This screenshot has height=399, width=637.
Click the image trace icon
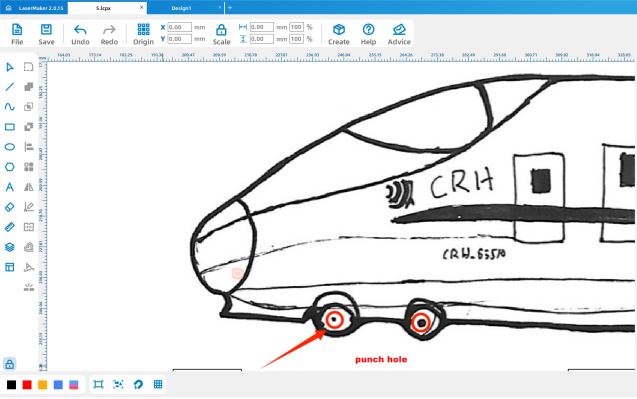(28, 247)
